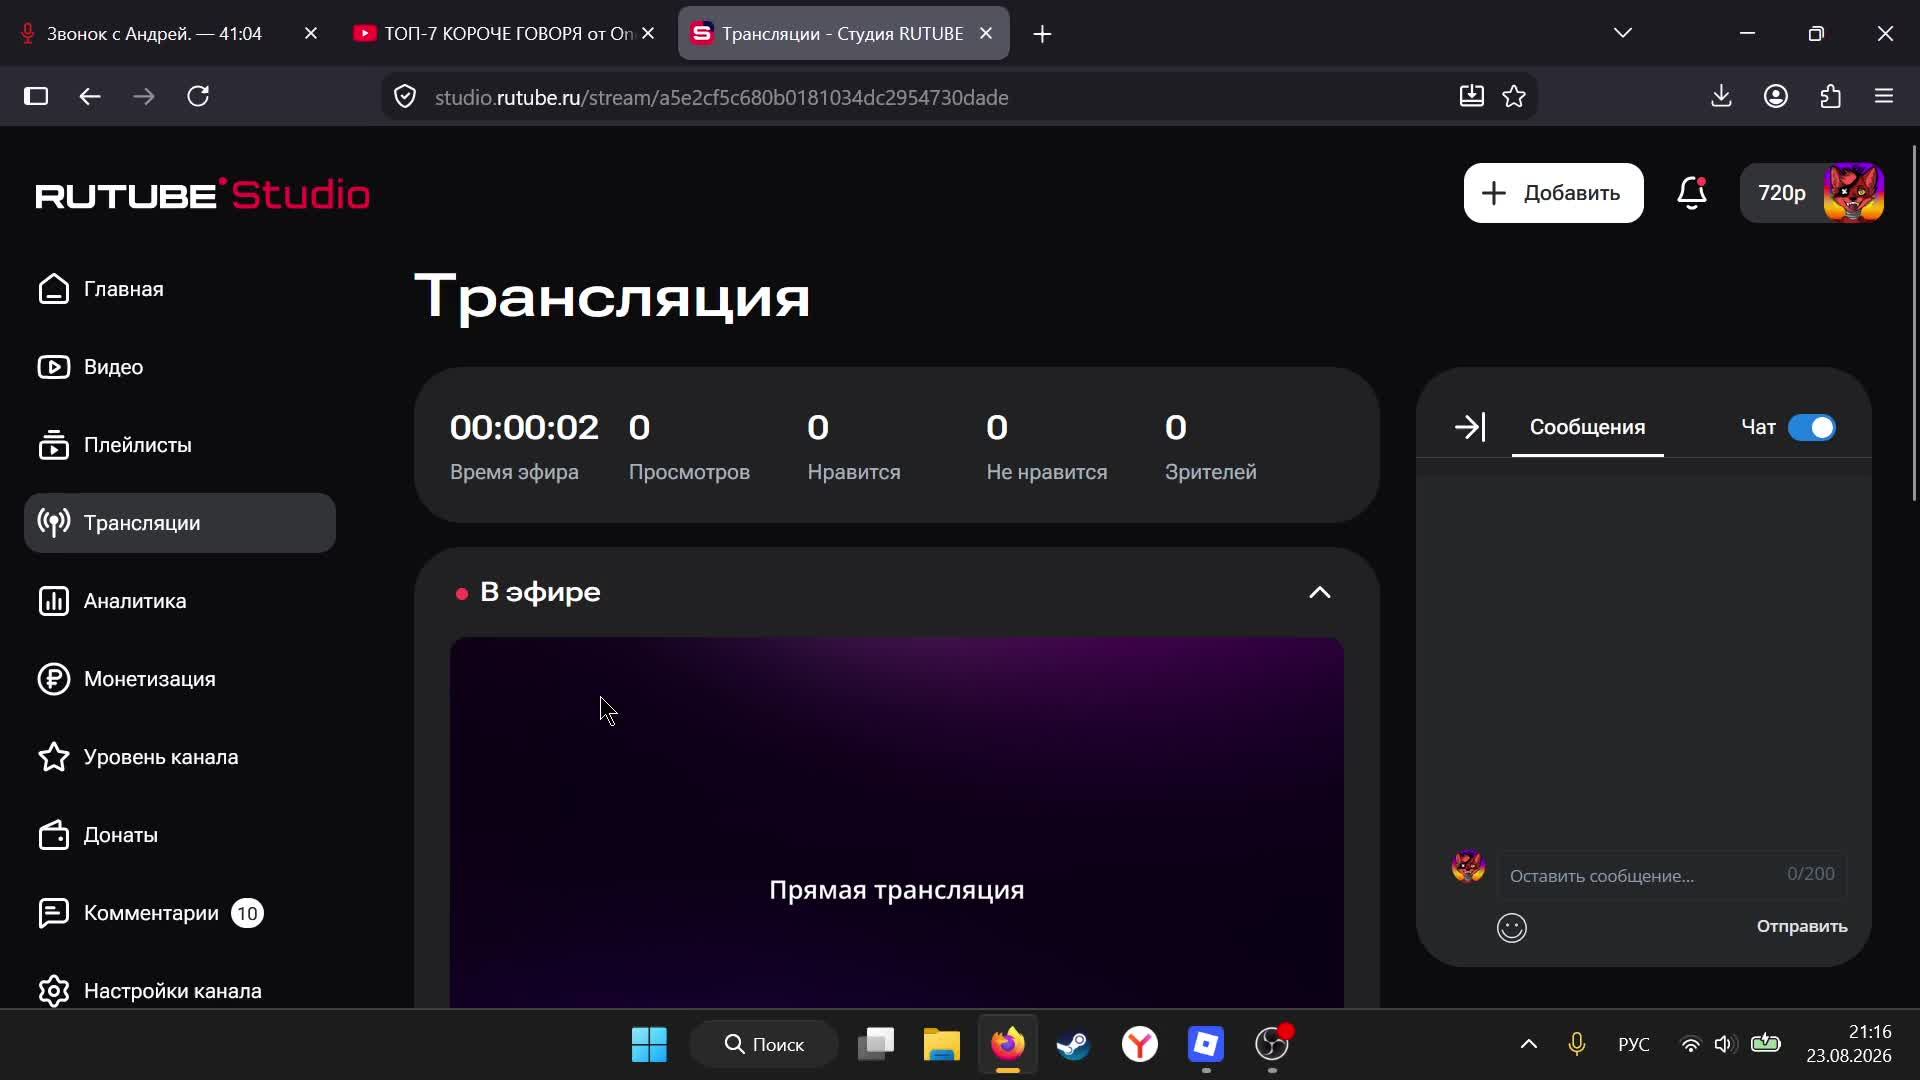Reload the current page
The image size is (1920, 1080).
click(198, 97)
